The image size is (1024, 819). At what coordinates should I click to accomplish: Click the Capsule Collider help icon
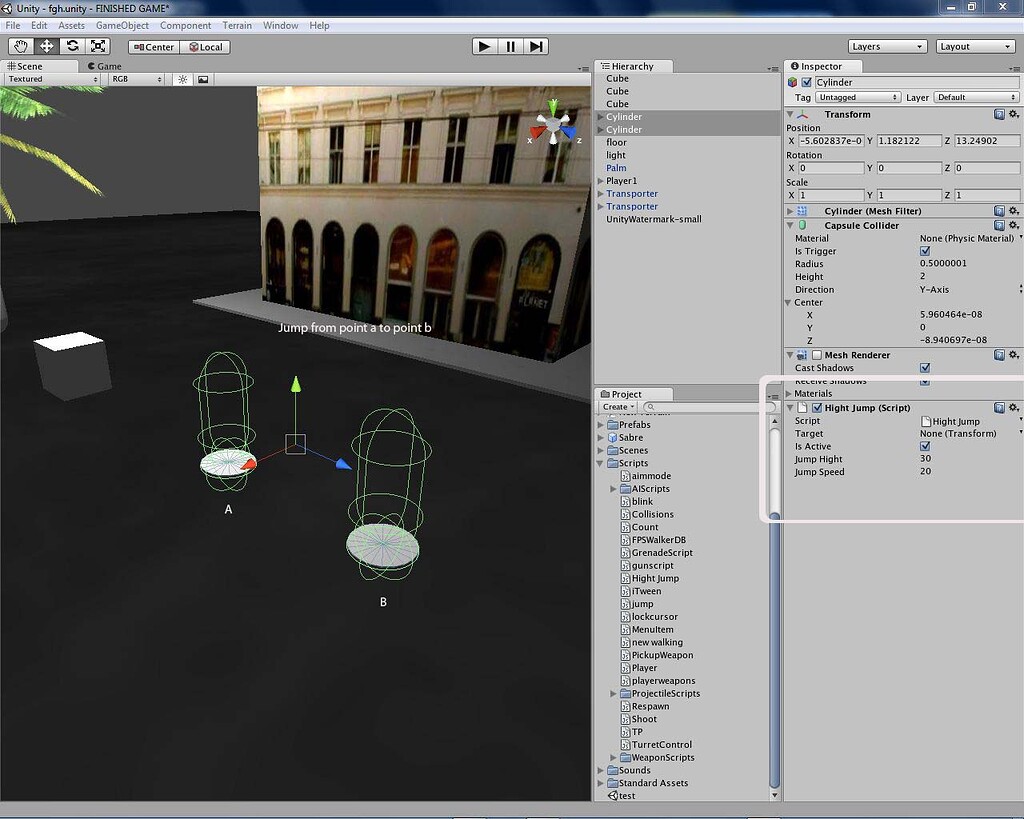point(998,225)
